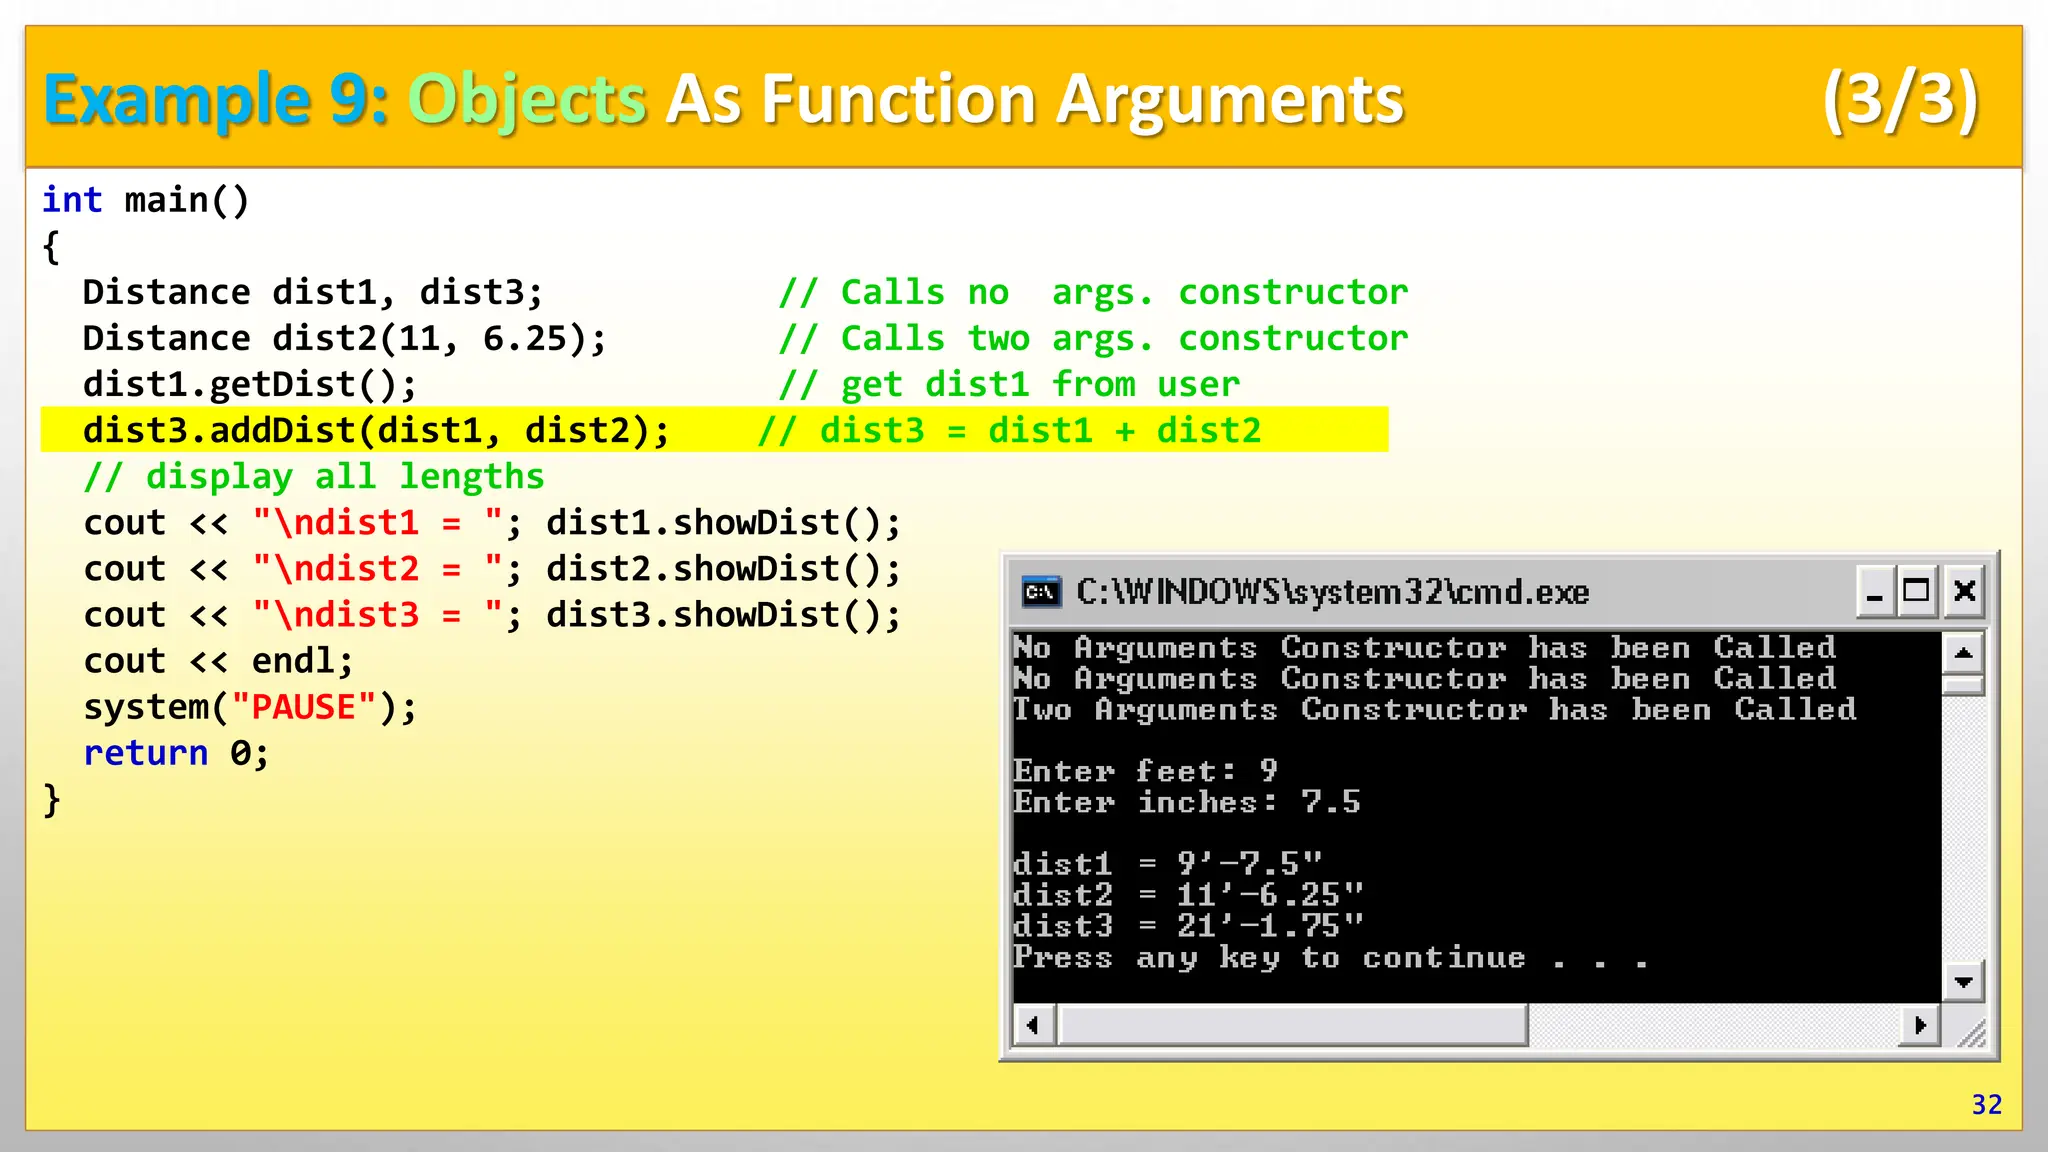The height and width of the screenshot is (1152, 2048).
Task: Click the title text C:\WINDOWS\system32\cmd.exe
Action: (1332, 592)
